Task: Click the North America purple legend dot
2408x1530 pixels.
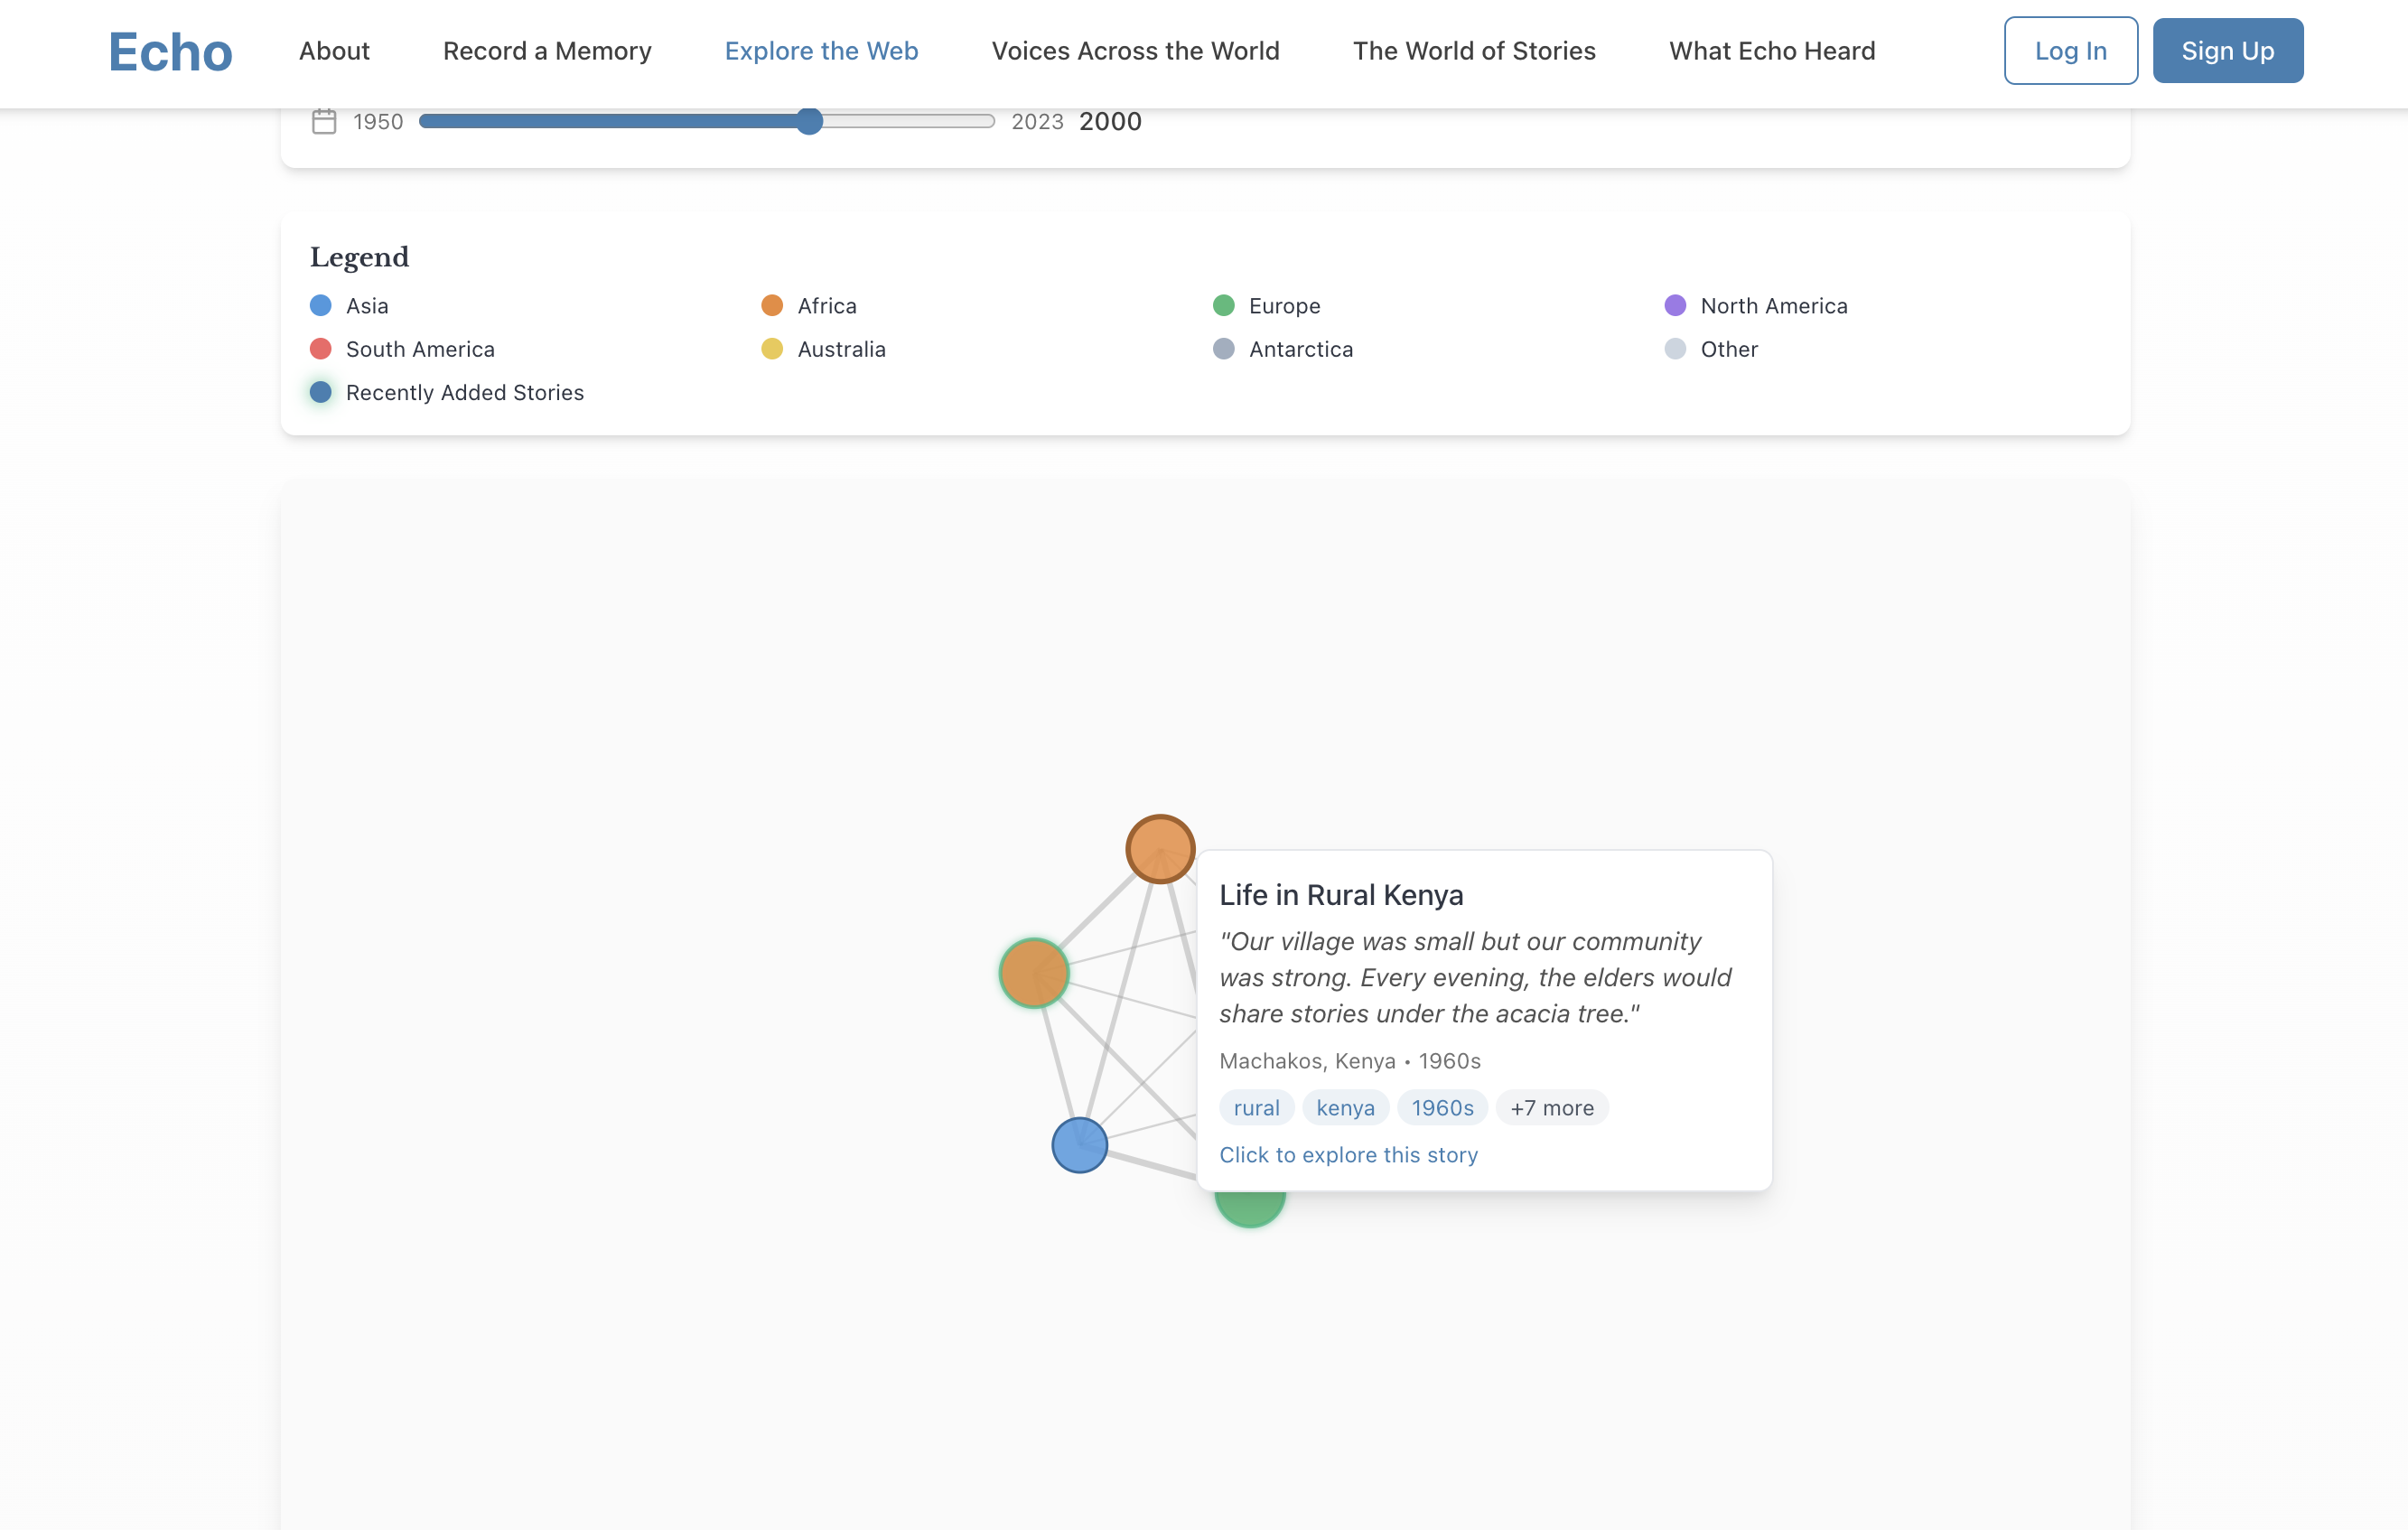Action: pyautogui.click(x=1675, y=305)
